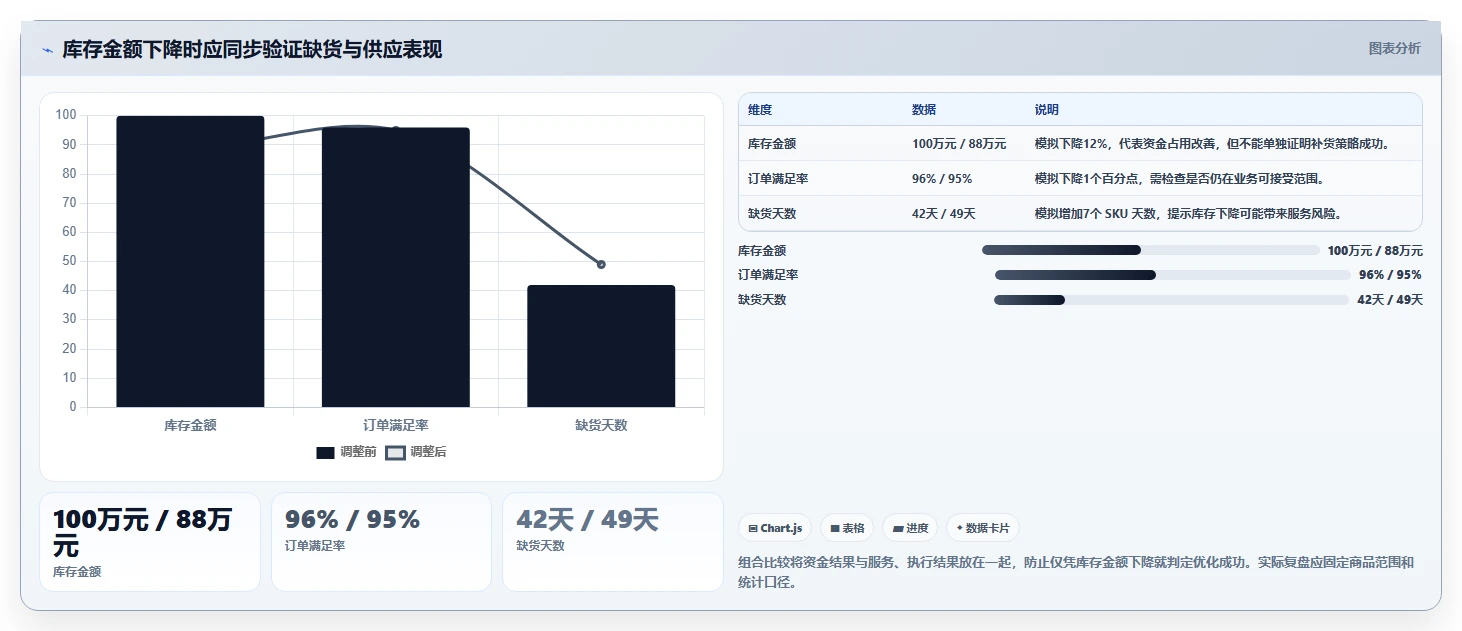
Task: Click the 缺货天数 label left of progress bar
Action: tap(762, 300)
